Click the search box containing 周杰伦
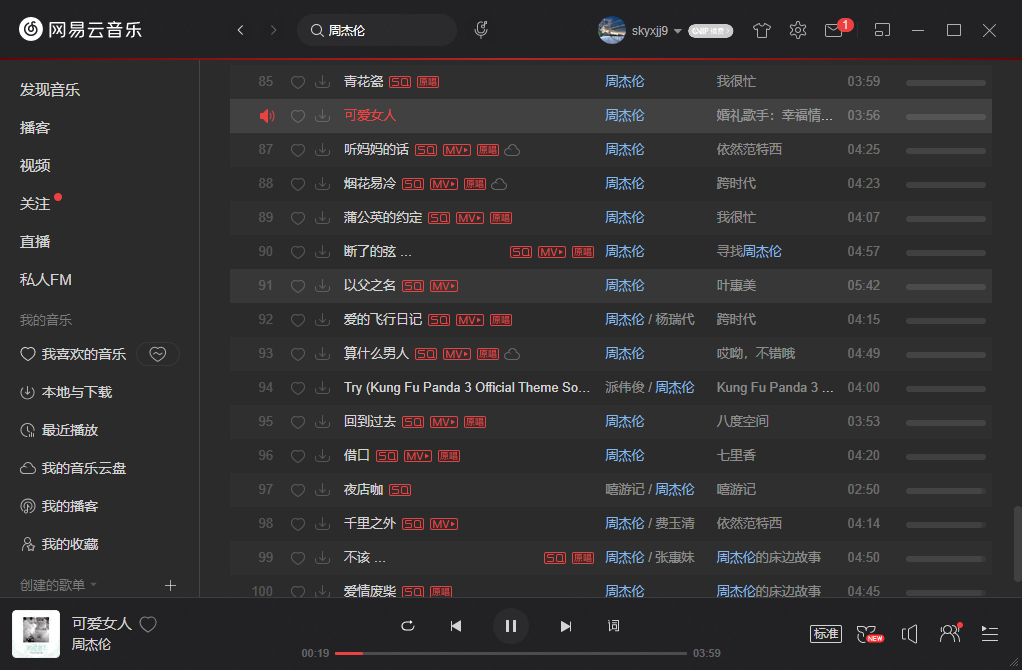Screen dimensions: 1022x670 pos(377,30)
